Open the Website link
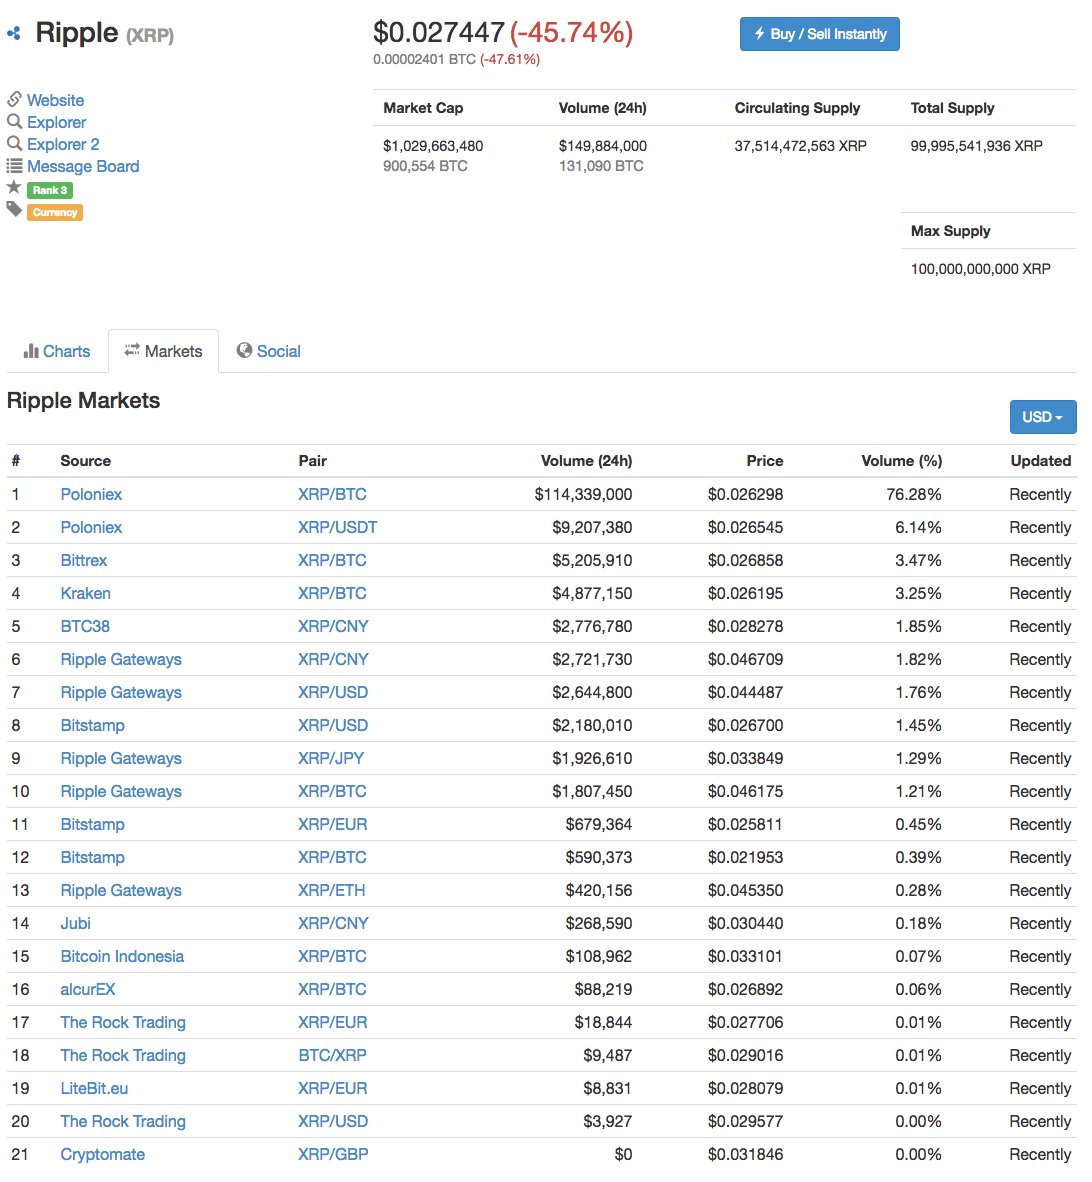 [x=56, y=100]
